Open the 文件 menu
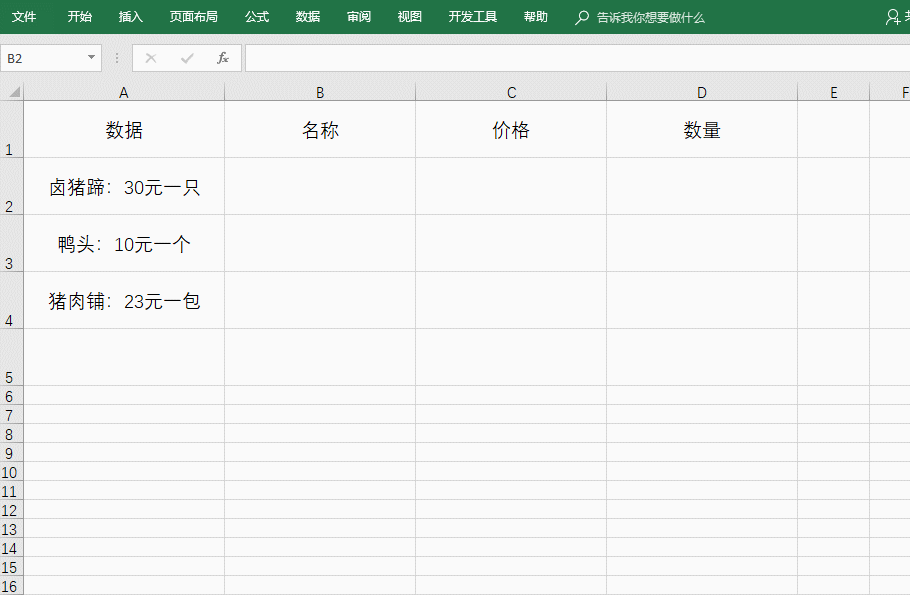 point(24,17)
